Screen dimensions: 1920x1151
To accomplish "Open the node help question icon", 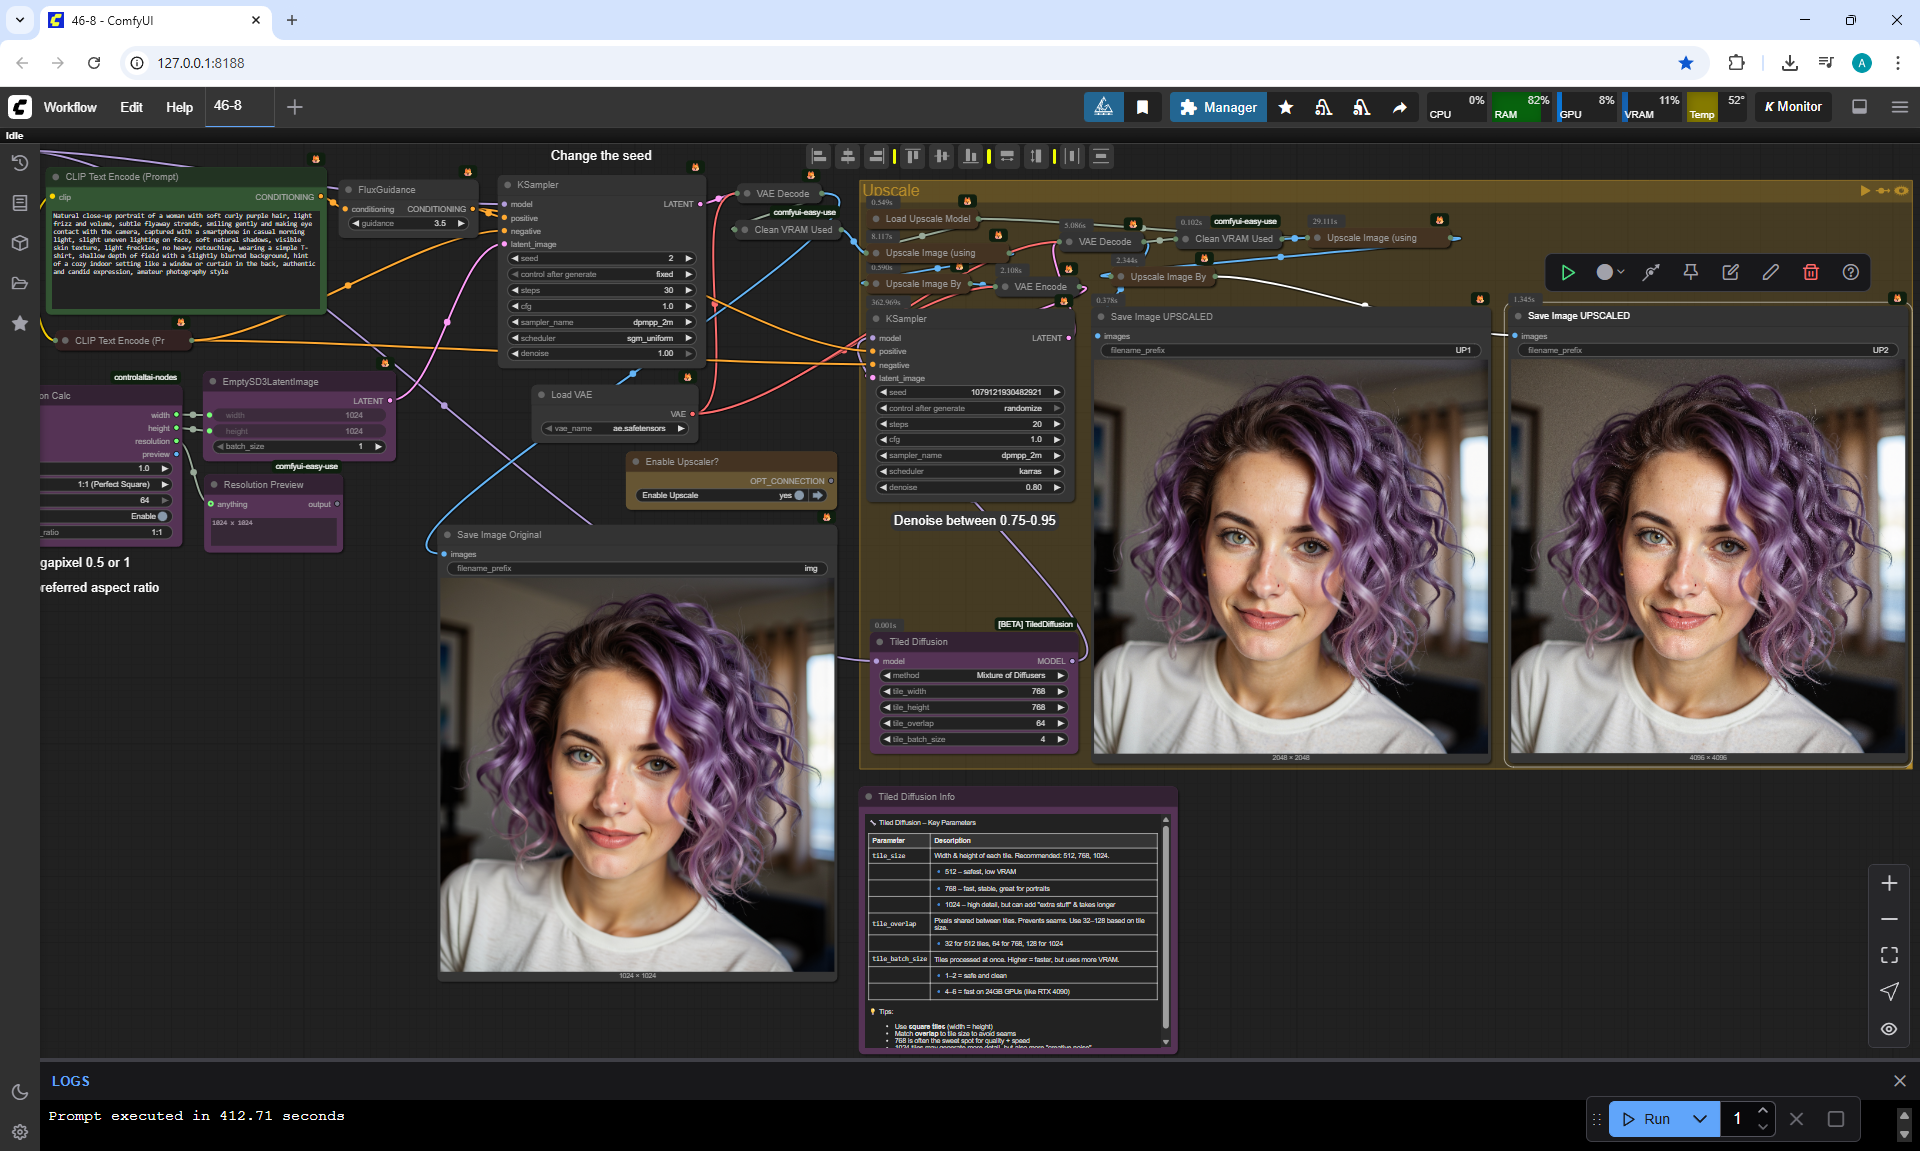I will pos(1850,272).
